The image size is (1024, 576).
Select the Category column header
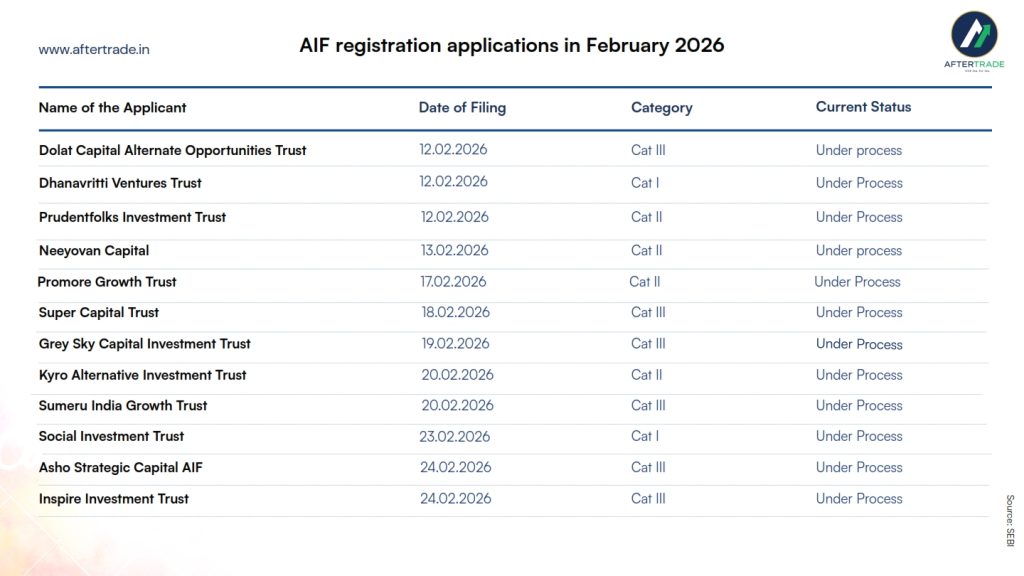[661, 107]
